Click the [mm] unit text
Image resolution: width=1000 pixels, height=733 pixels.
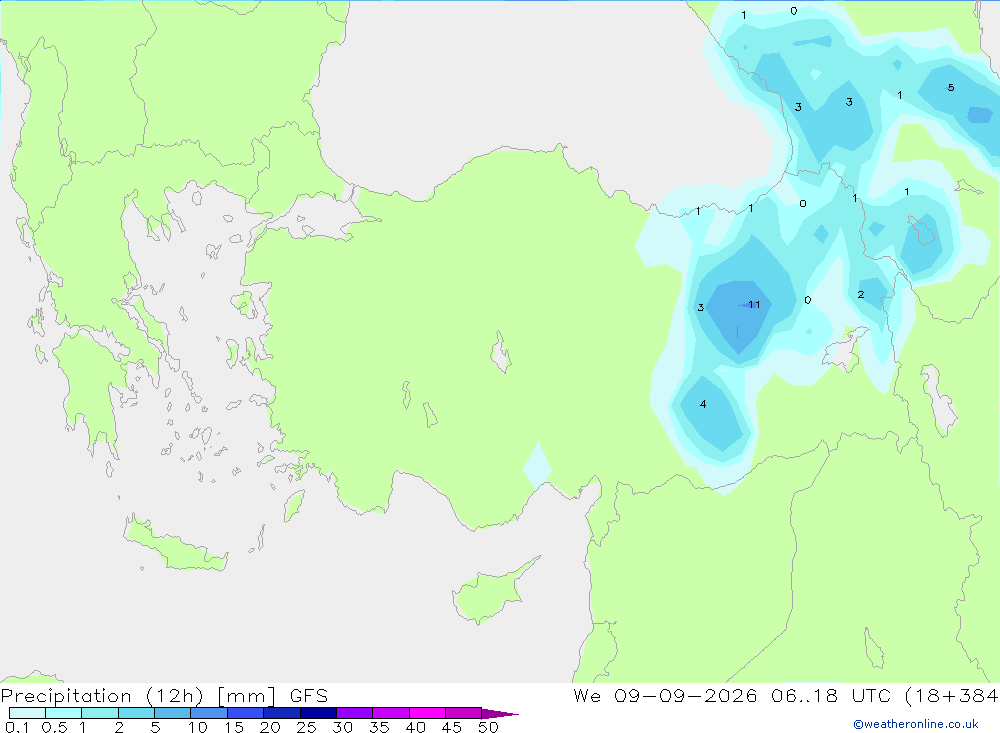247,696
